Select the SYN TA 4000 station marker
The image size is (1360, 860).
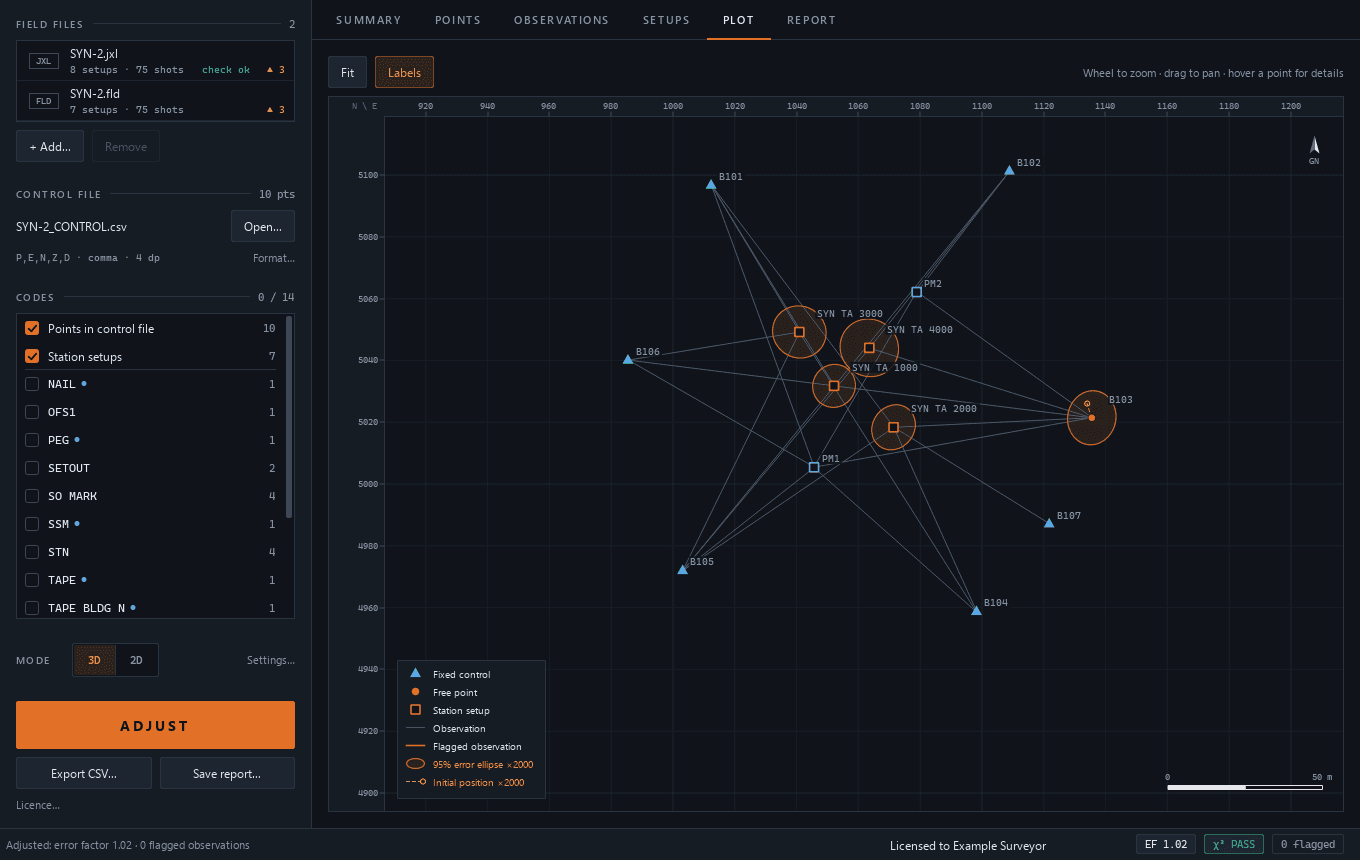pyautogui.click(x=869, y=348)
